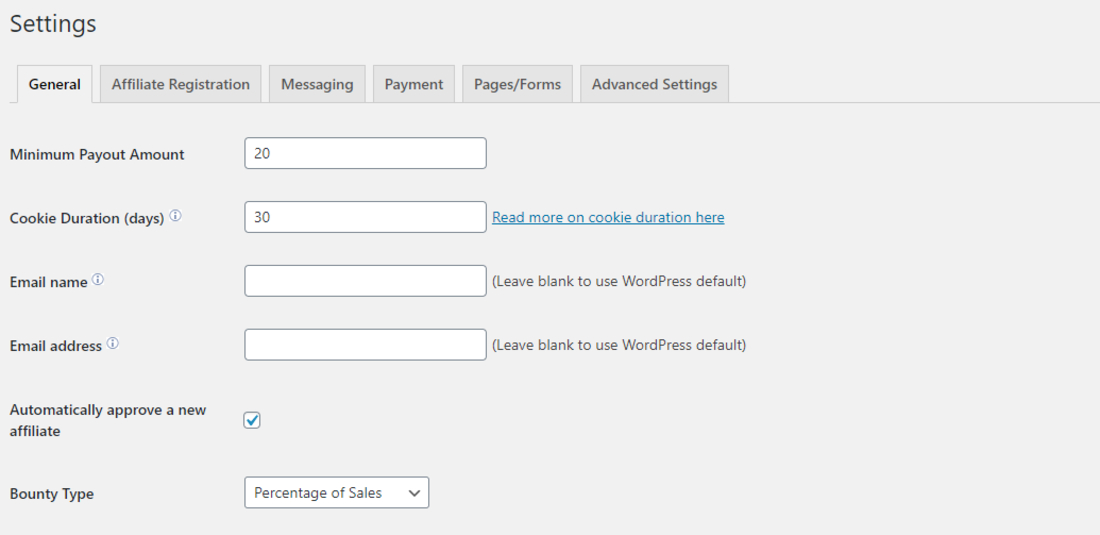
Task: Click the 'Automatically approve a new affiliate' label
Action: click(108, 420)
